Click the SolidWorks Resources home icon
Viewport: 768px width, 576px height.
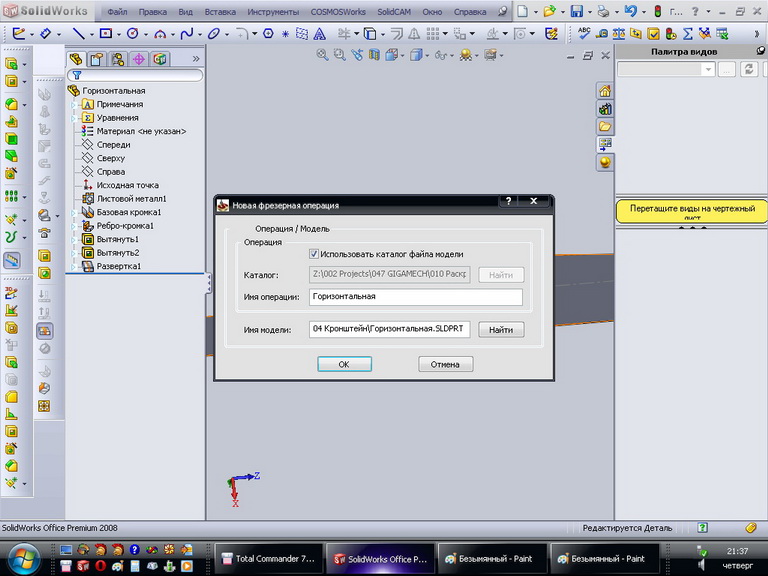point(605,91)
